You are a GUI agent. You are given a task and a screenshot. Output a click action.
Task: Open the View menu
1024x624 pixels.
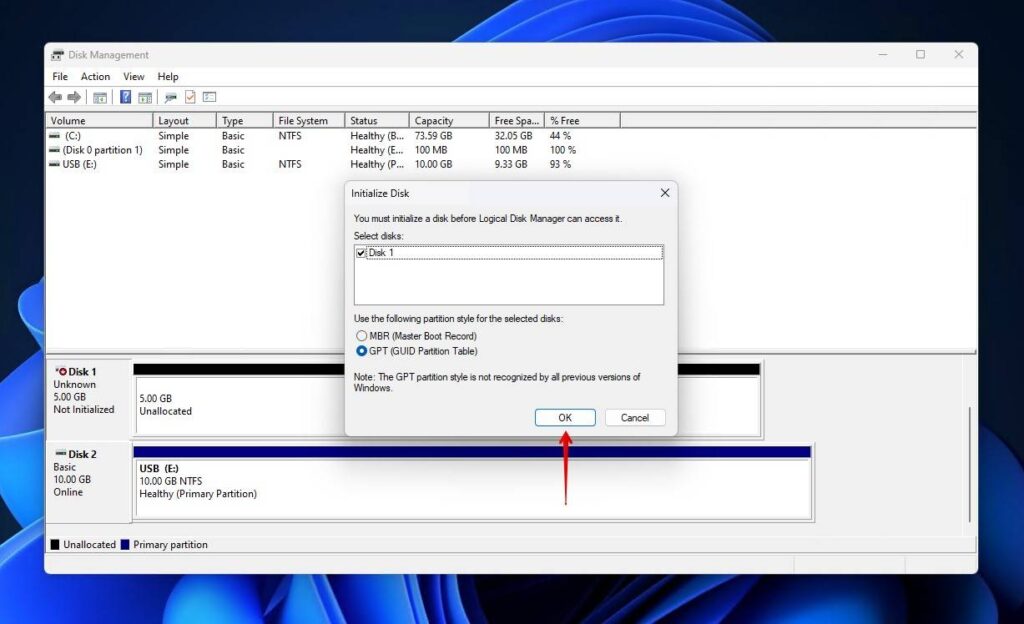134,76
